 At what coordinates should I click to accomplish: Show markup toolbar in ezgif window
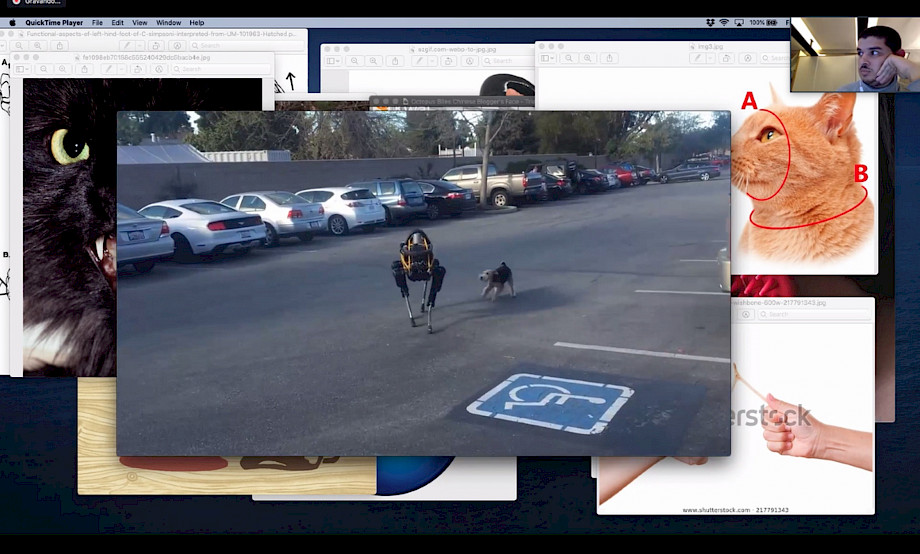(419, 61)
